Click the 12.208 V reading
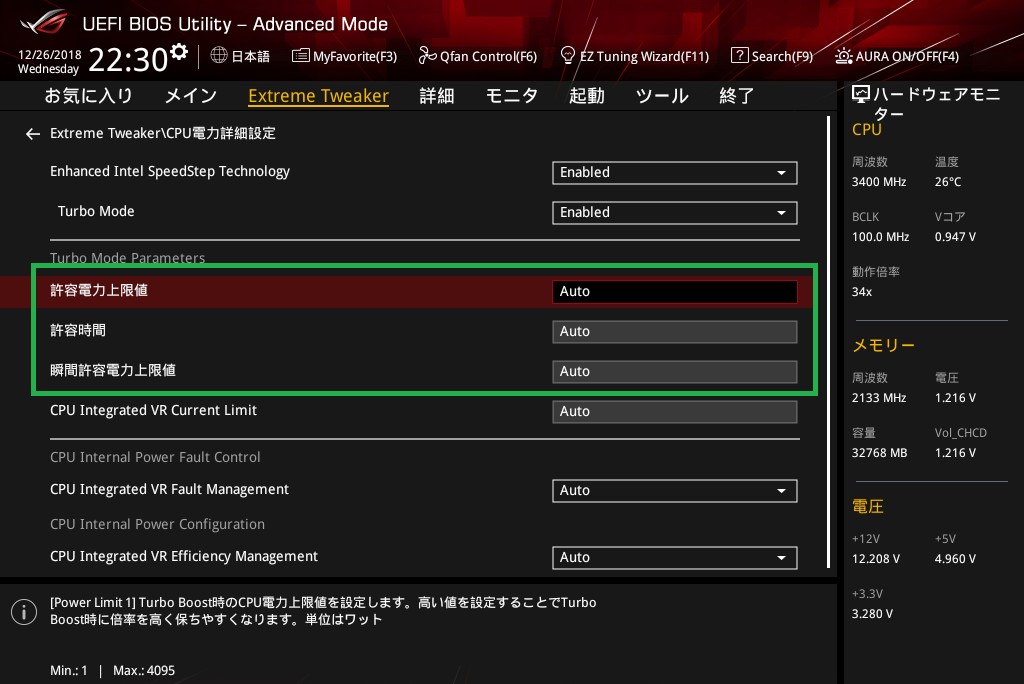Viewport: 1024px width, 684px height. point(876,559)
